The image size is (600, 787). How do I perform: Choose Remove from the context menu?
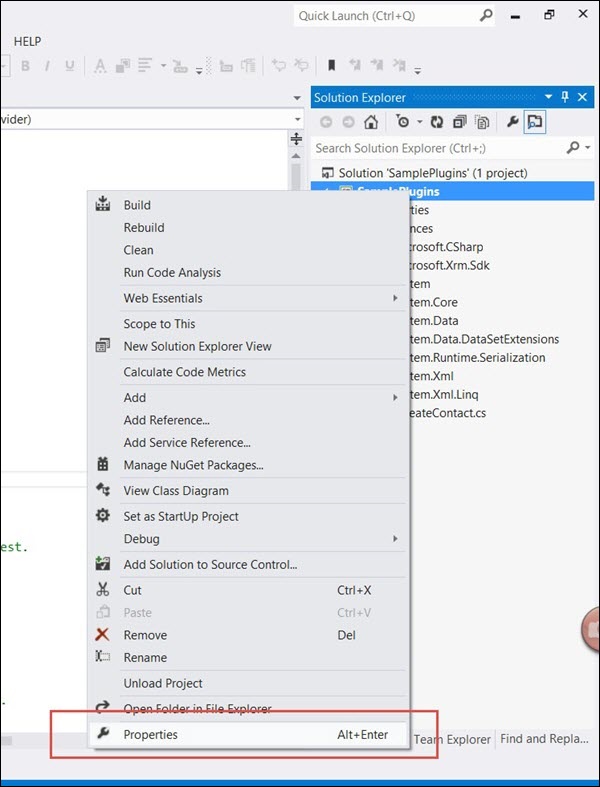click(249, 635)
